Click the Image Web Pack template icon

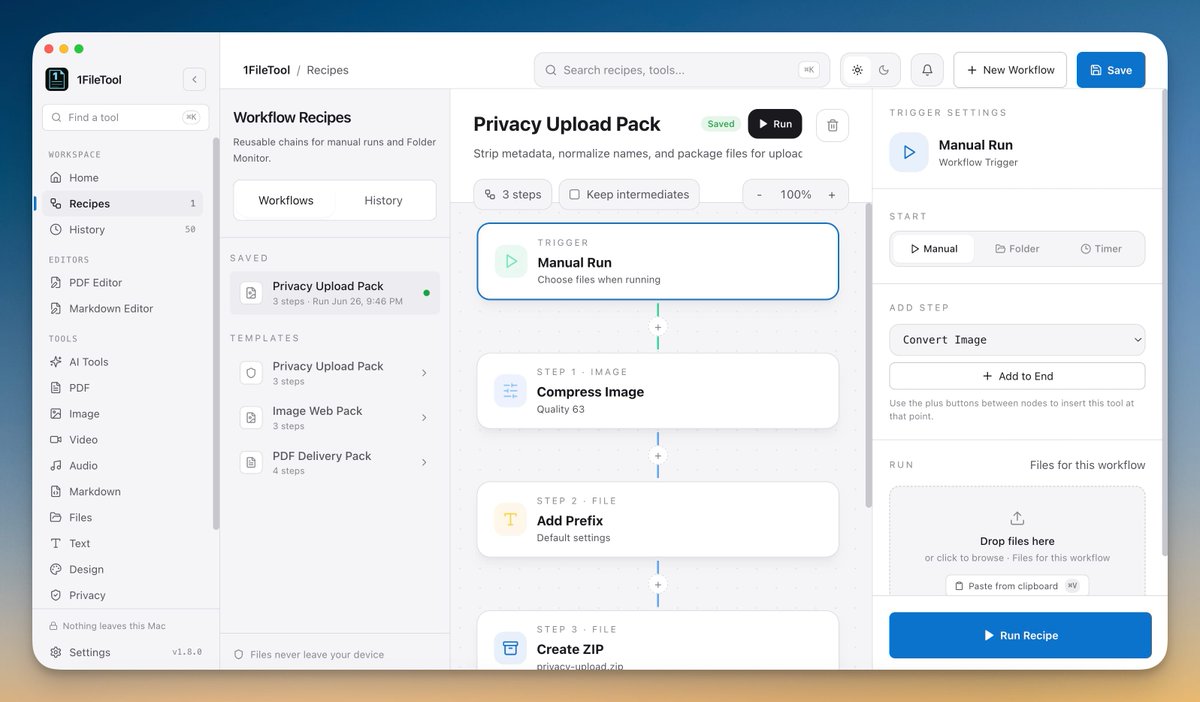pos(251,418)
